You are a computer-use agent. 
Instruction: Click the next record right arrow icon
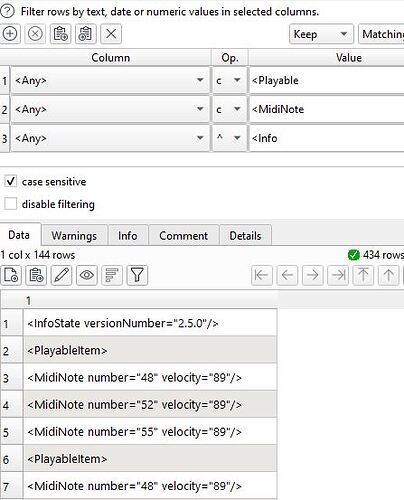[312, 275]
